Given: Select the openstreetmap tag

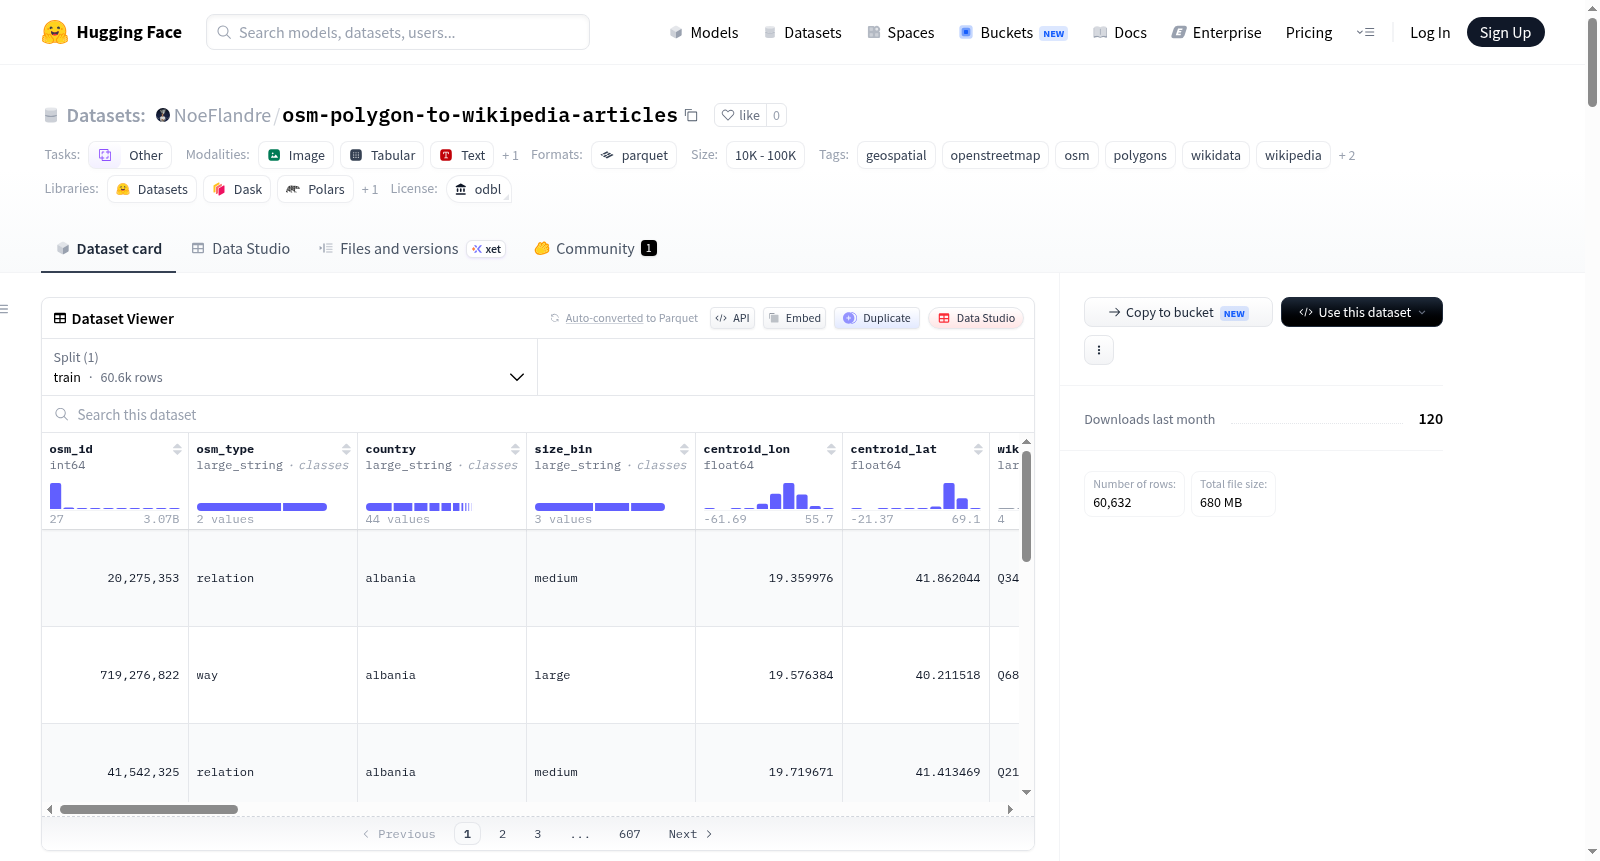Looking at the screenshot, I should [x=995, y=155].
